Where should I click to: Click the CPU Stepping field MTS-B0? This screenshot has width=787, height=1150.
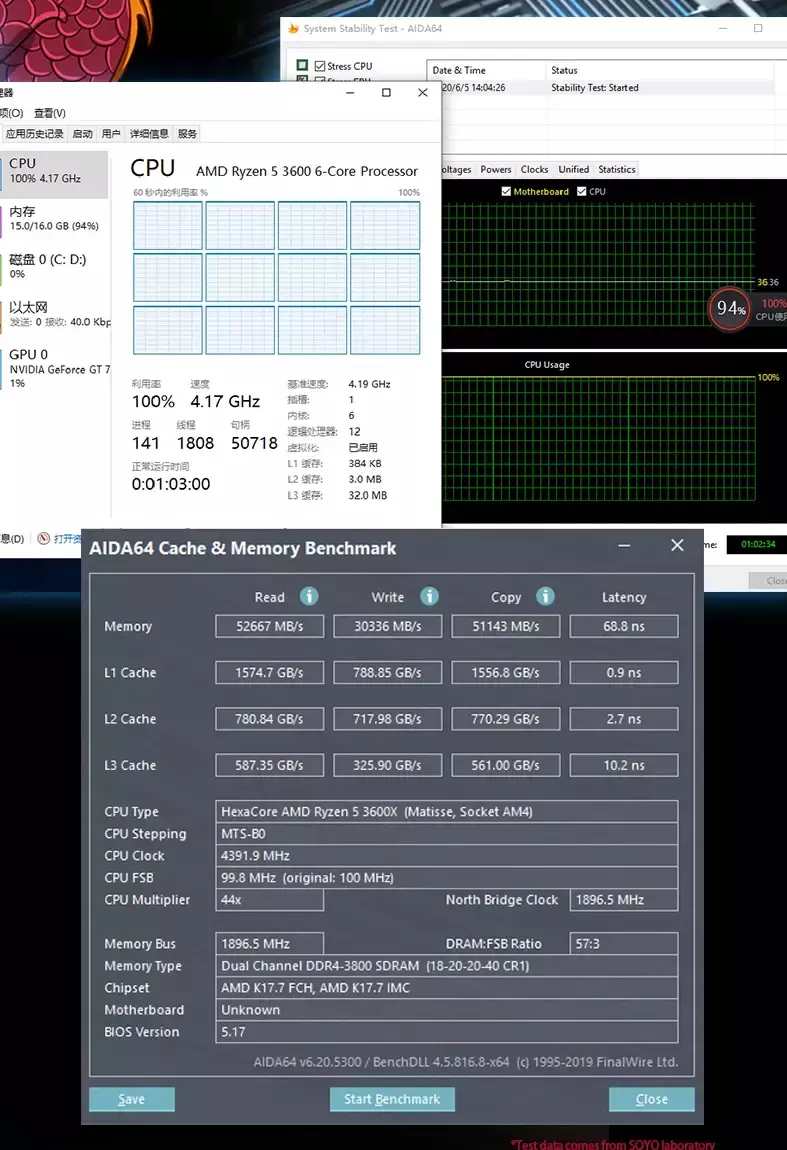click(447, 834)
